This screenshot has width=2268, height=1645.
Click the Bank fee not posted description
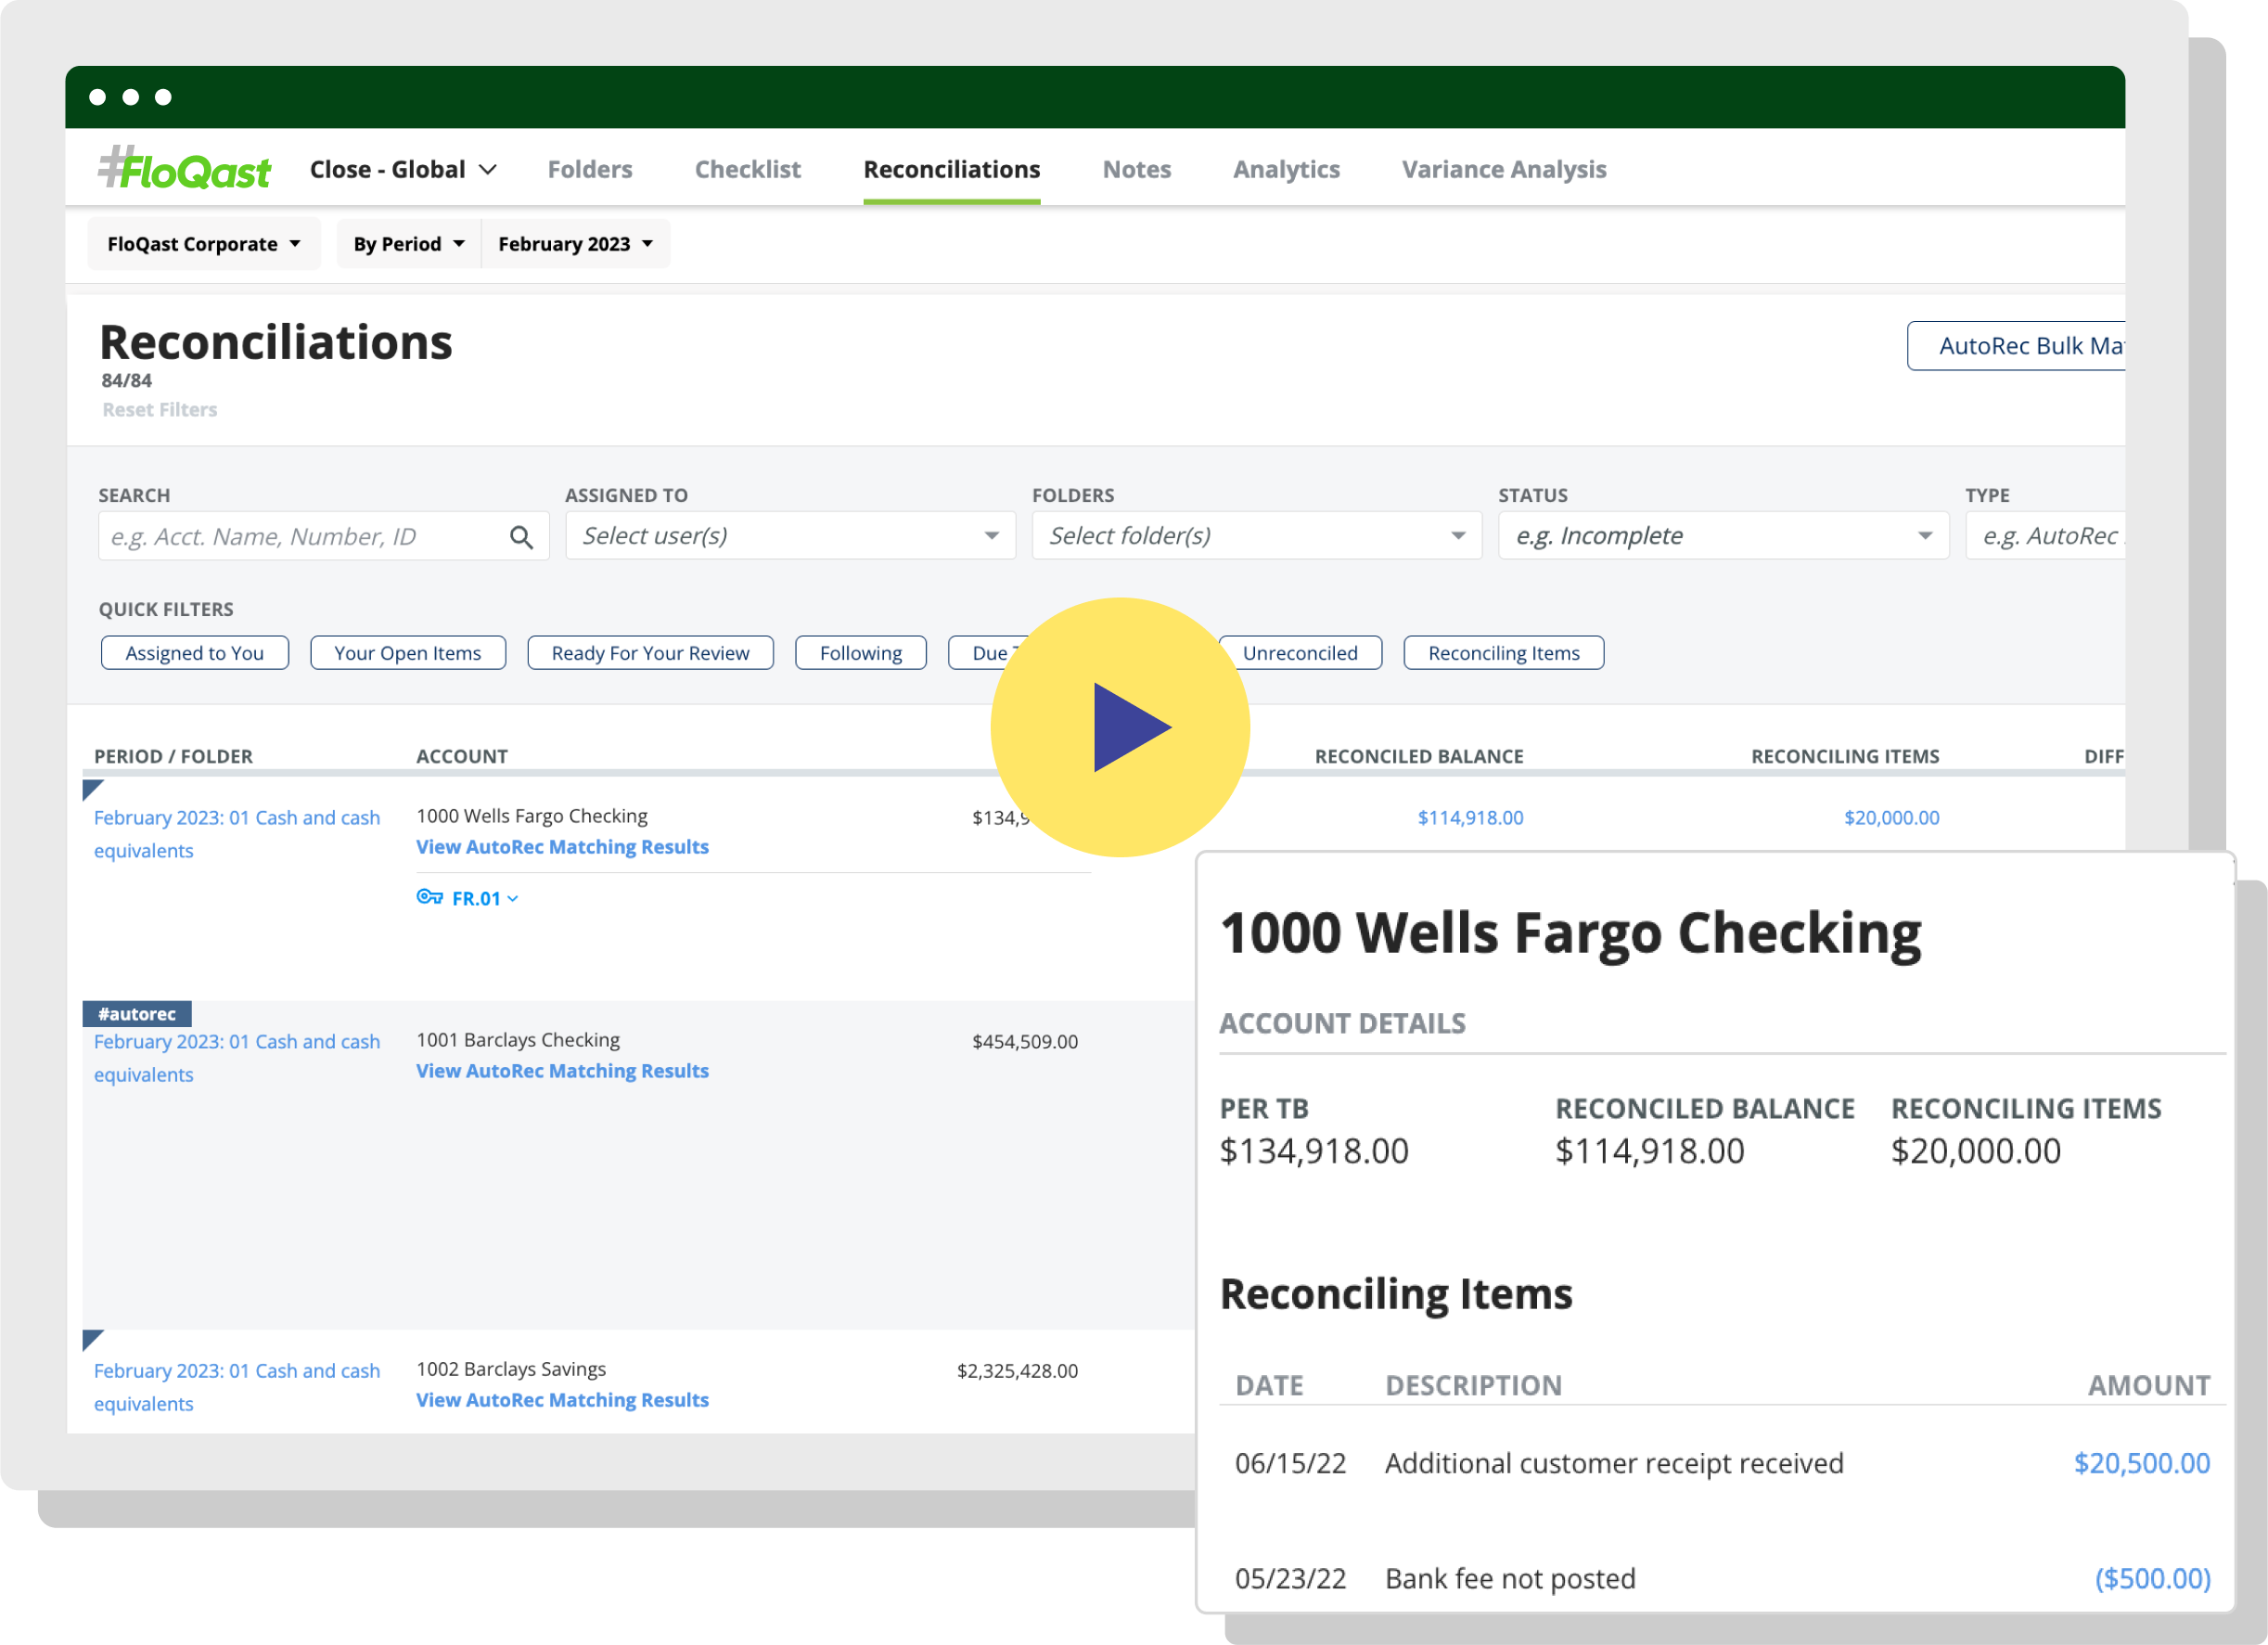pyautogui.click(x=1510, y=1578)
